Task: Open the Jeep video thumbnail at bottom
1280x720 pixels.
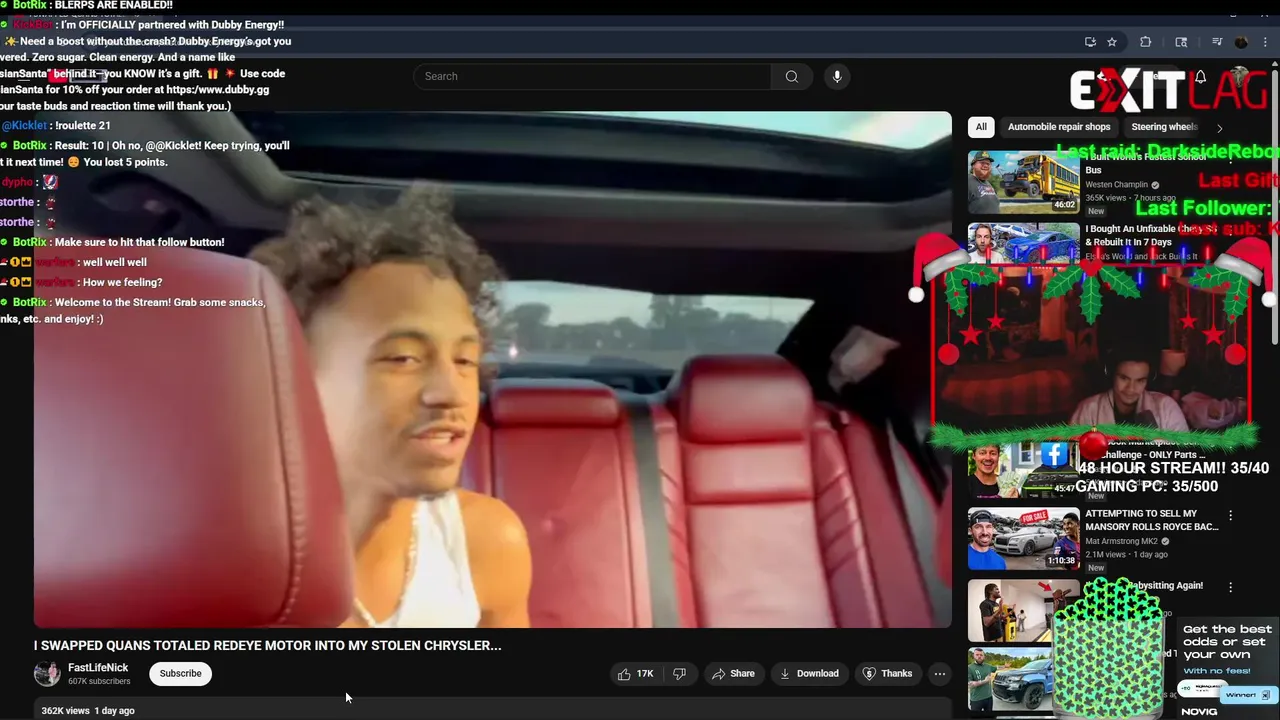Action: 1012,678
